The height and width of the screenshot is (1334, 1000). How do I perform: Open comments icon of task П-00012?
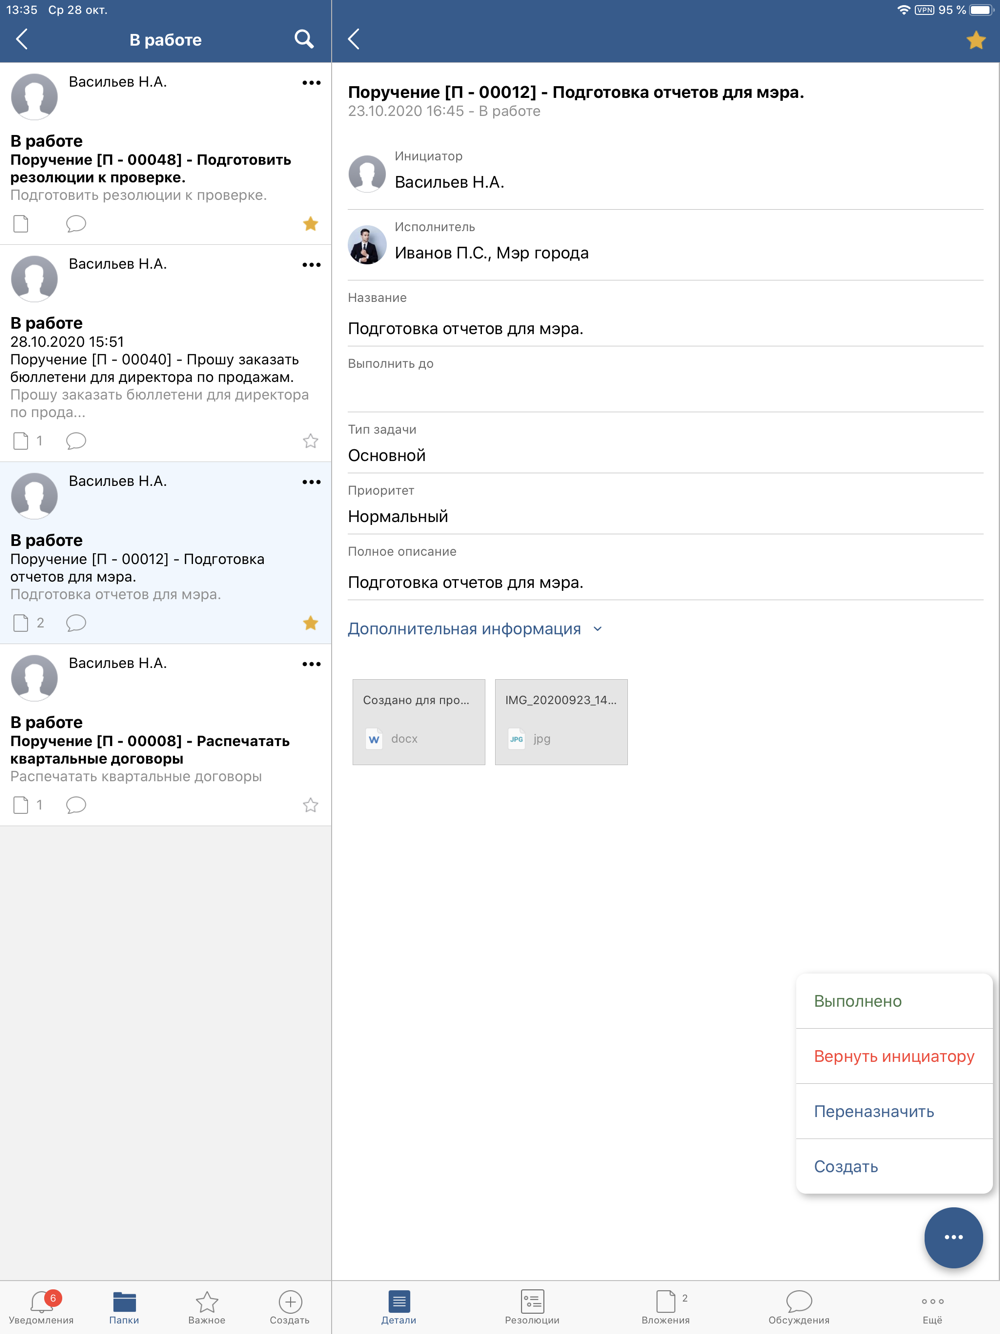(76, 623)
